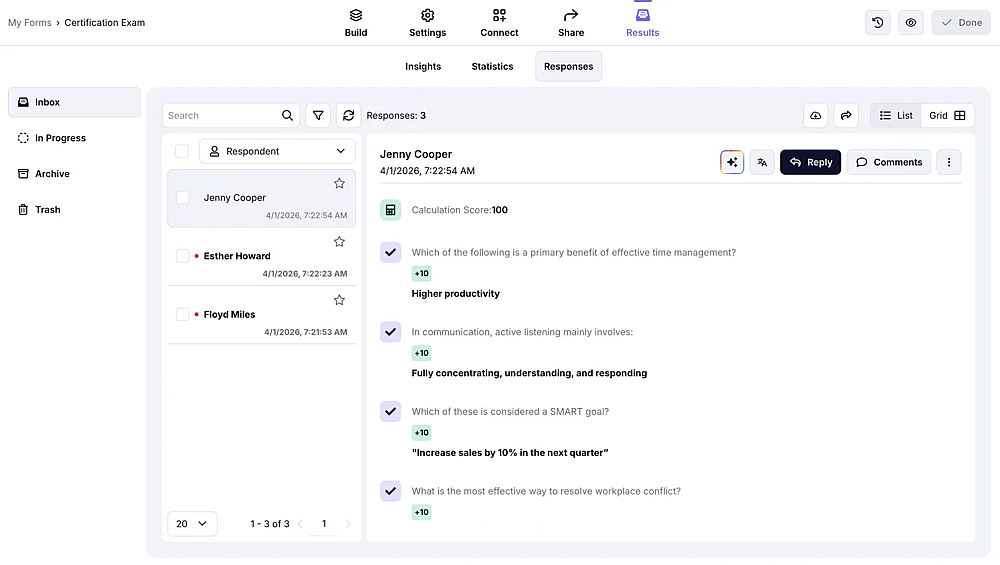Expand the Respondent dropdown
The width and height of the screenshot is (1000, 565).
(277, 151)
